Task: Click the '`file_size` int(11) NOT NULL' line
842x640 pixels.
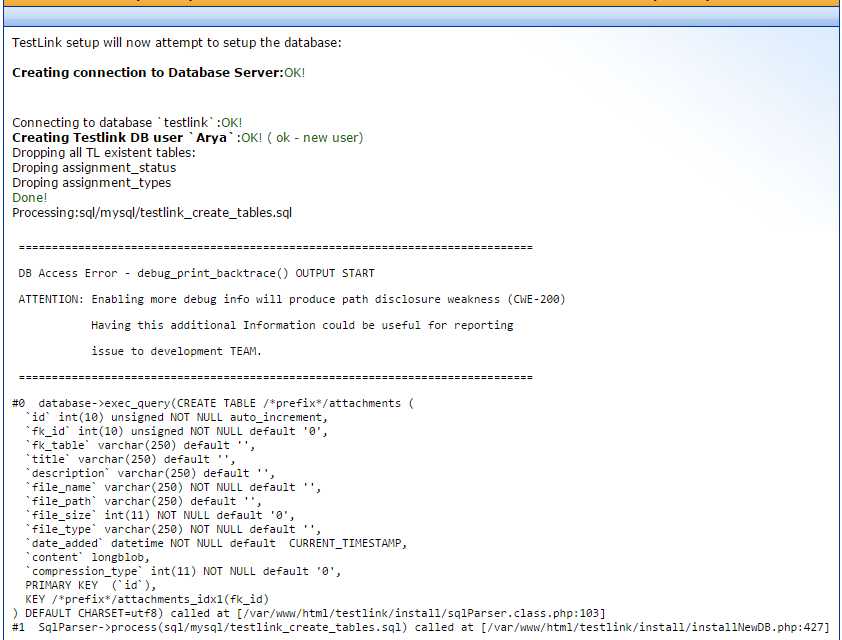Action: (159, 515)
